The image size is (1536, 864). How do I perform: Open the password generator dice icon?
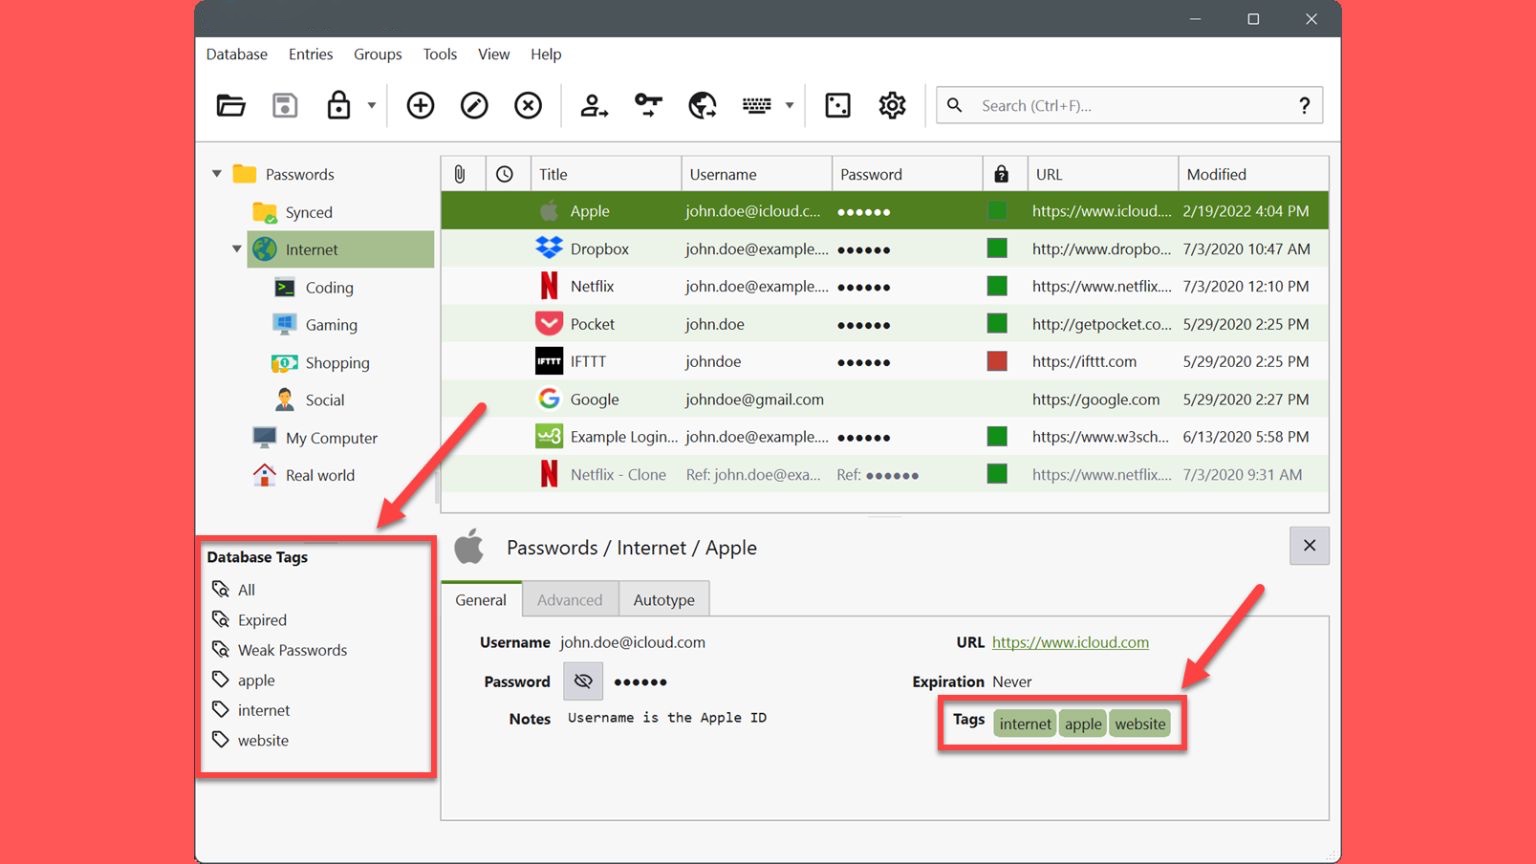tap(838, 105)
